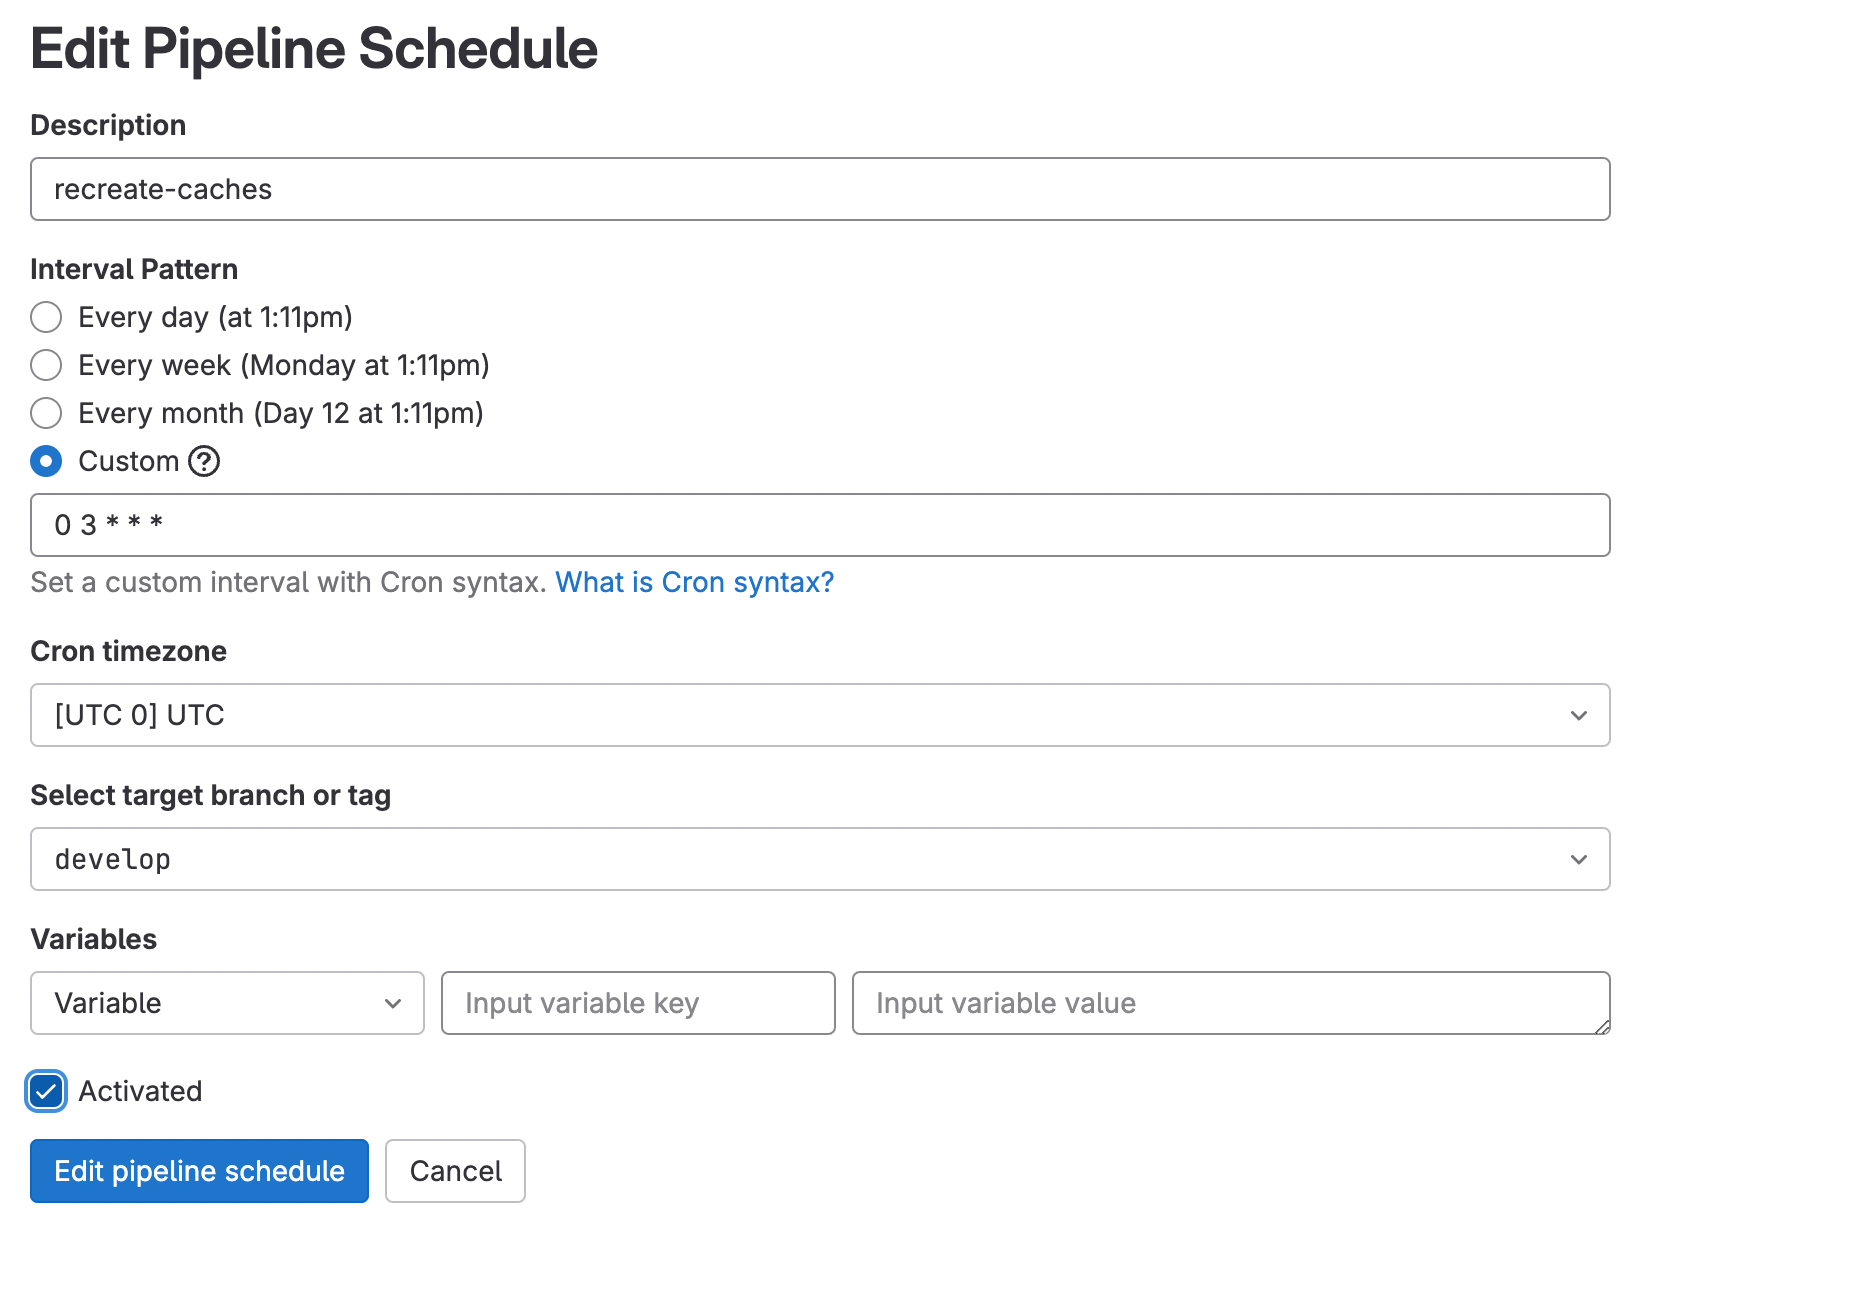
Task: Select the "Every month (Day 12)" option
Action: point(46,413)
